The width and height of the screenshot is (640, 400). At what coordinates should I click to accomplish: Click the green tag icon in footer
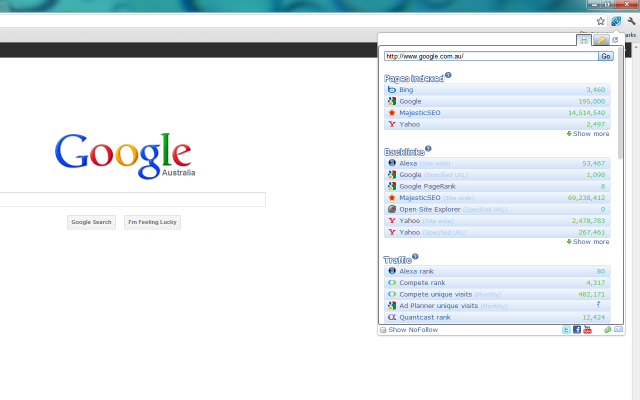pyautogui.click(x=607, y=330)
